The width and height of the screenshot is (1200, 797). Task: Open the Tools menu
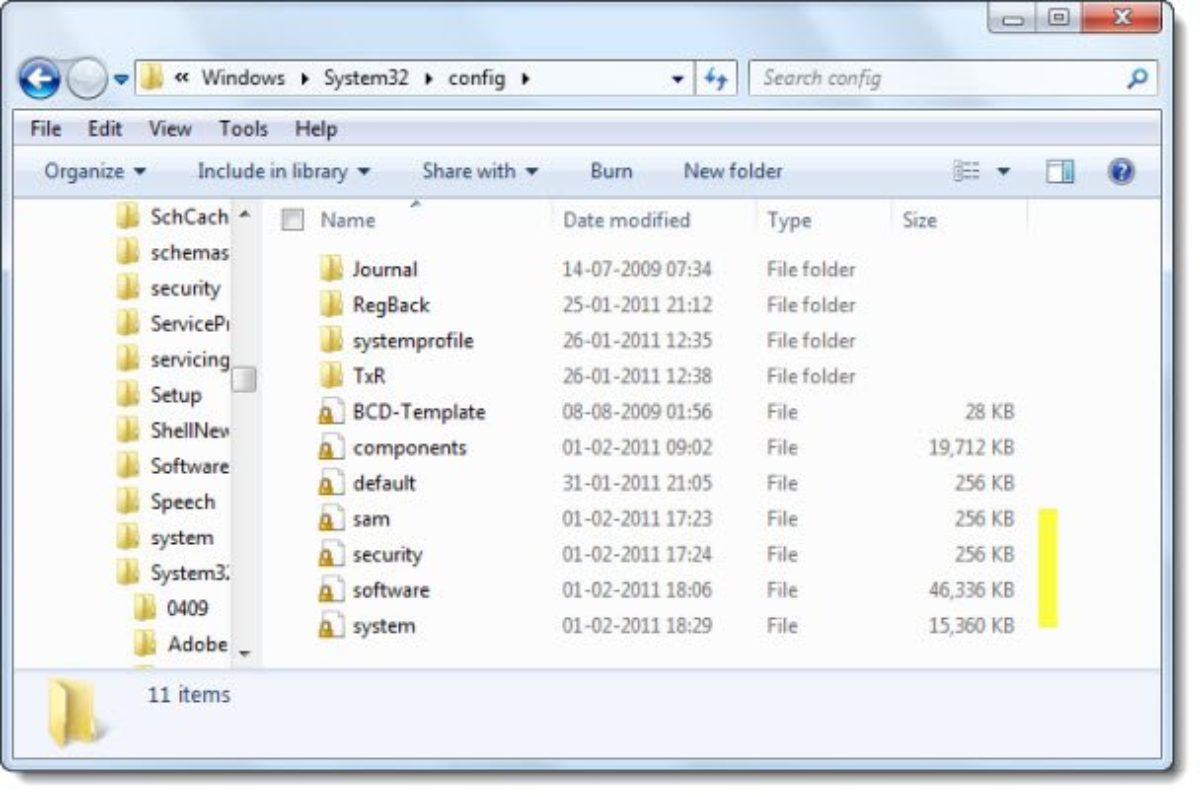(244, 129)
